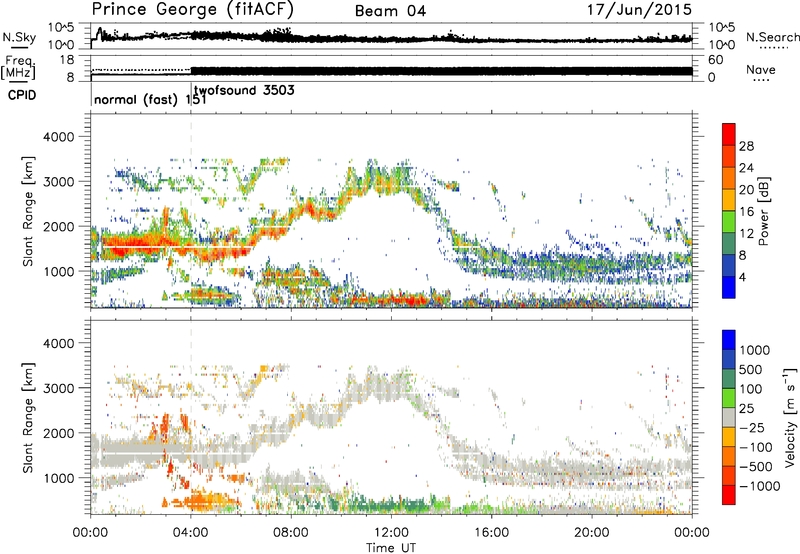The image size is (800, 554).
Task: Select the 'twofsound 3503' CPID entry
Action: click(244, 91)
